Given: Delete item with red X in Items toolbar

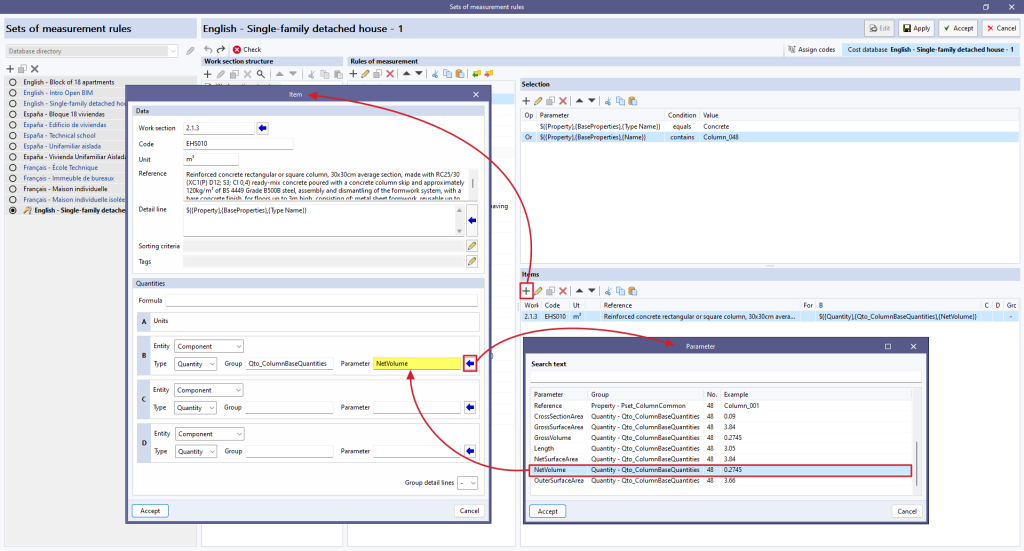Looking at the screenshot, I should coord(563,291).
